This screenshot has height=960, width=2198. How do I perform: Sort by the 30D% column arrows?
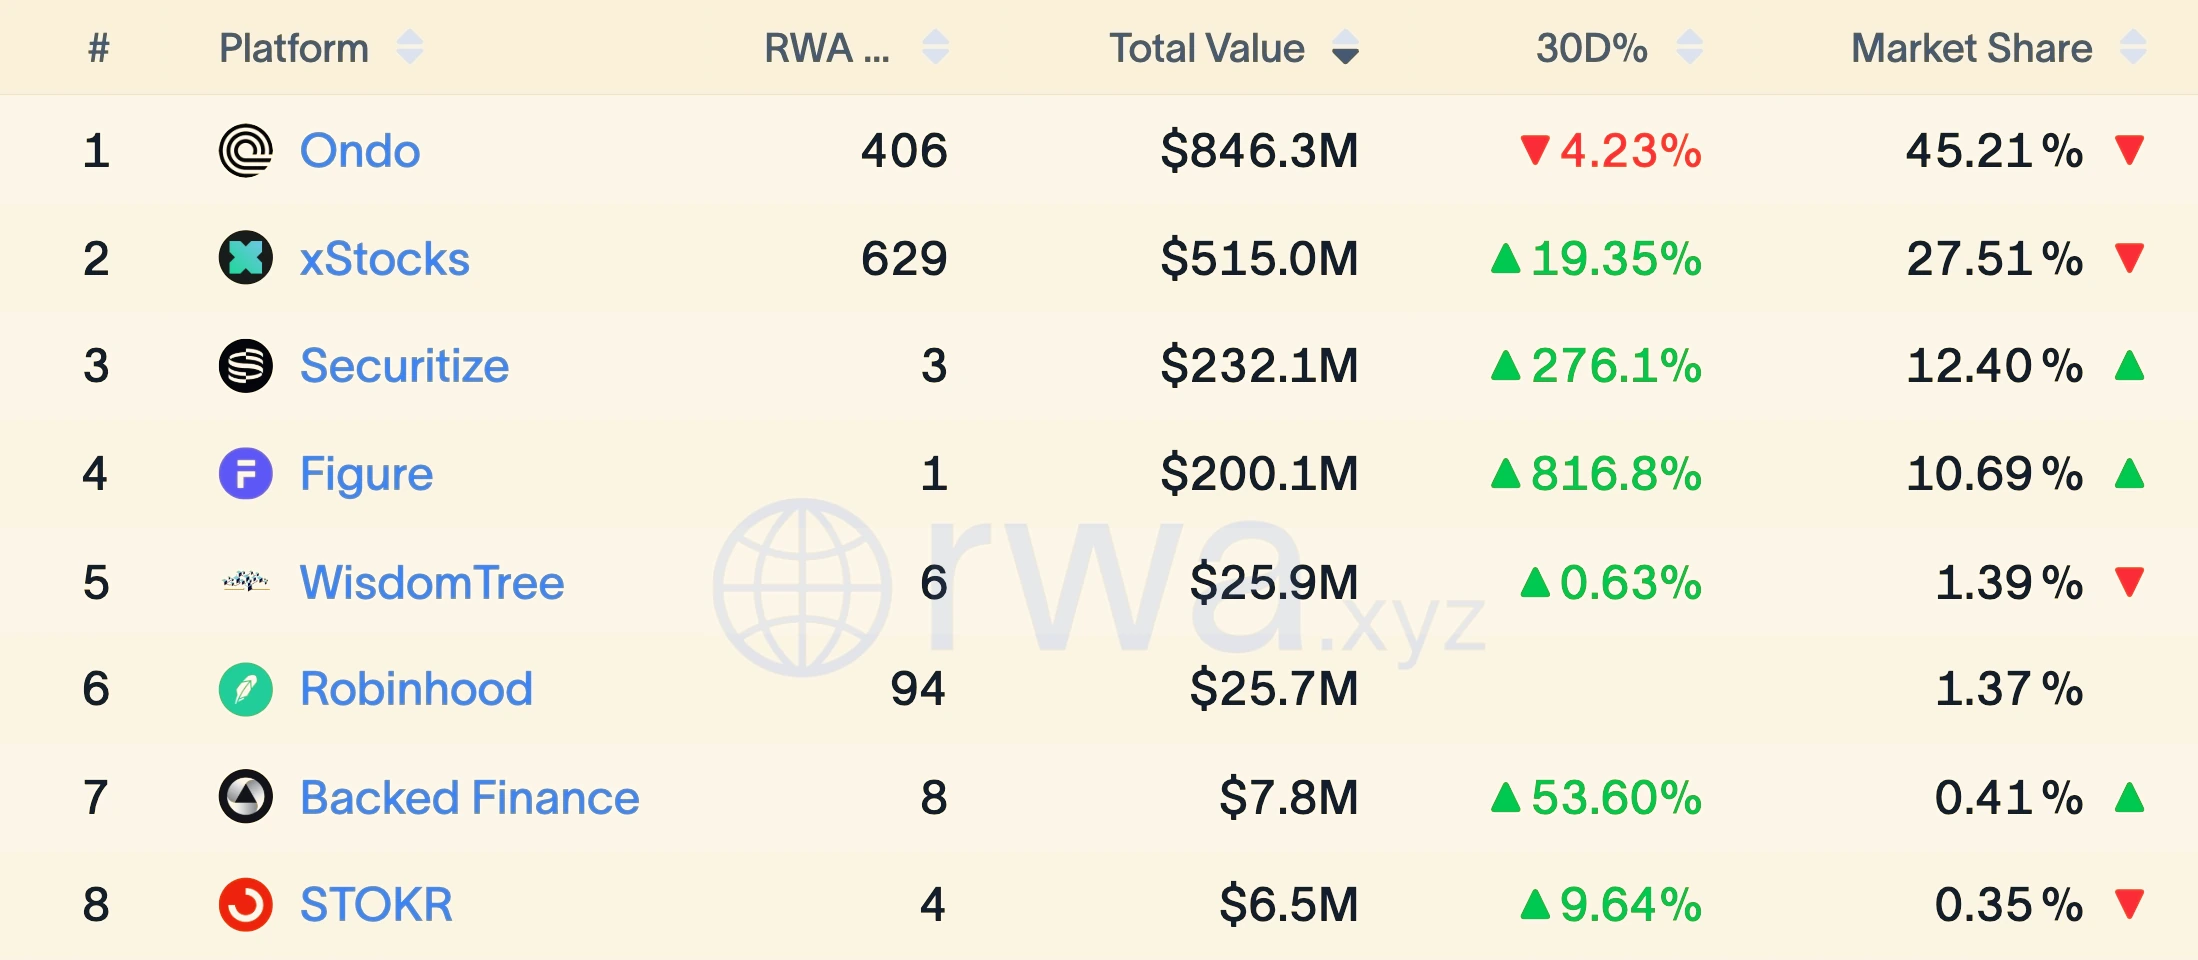1689,47
